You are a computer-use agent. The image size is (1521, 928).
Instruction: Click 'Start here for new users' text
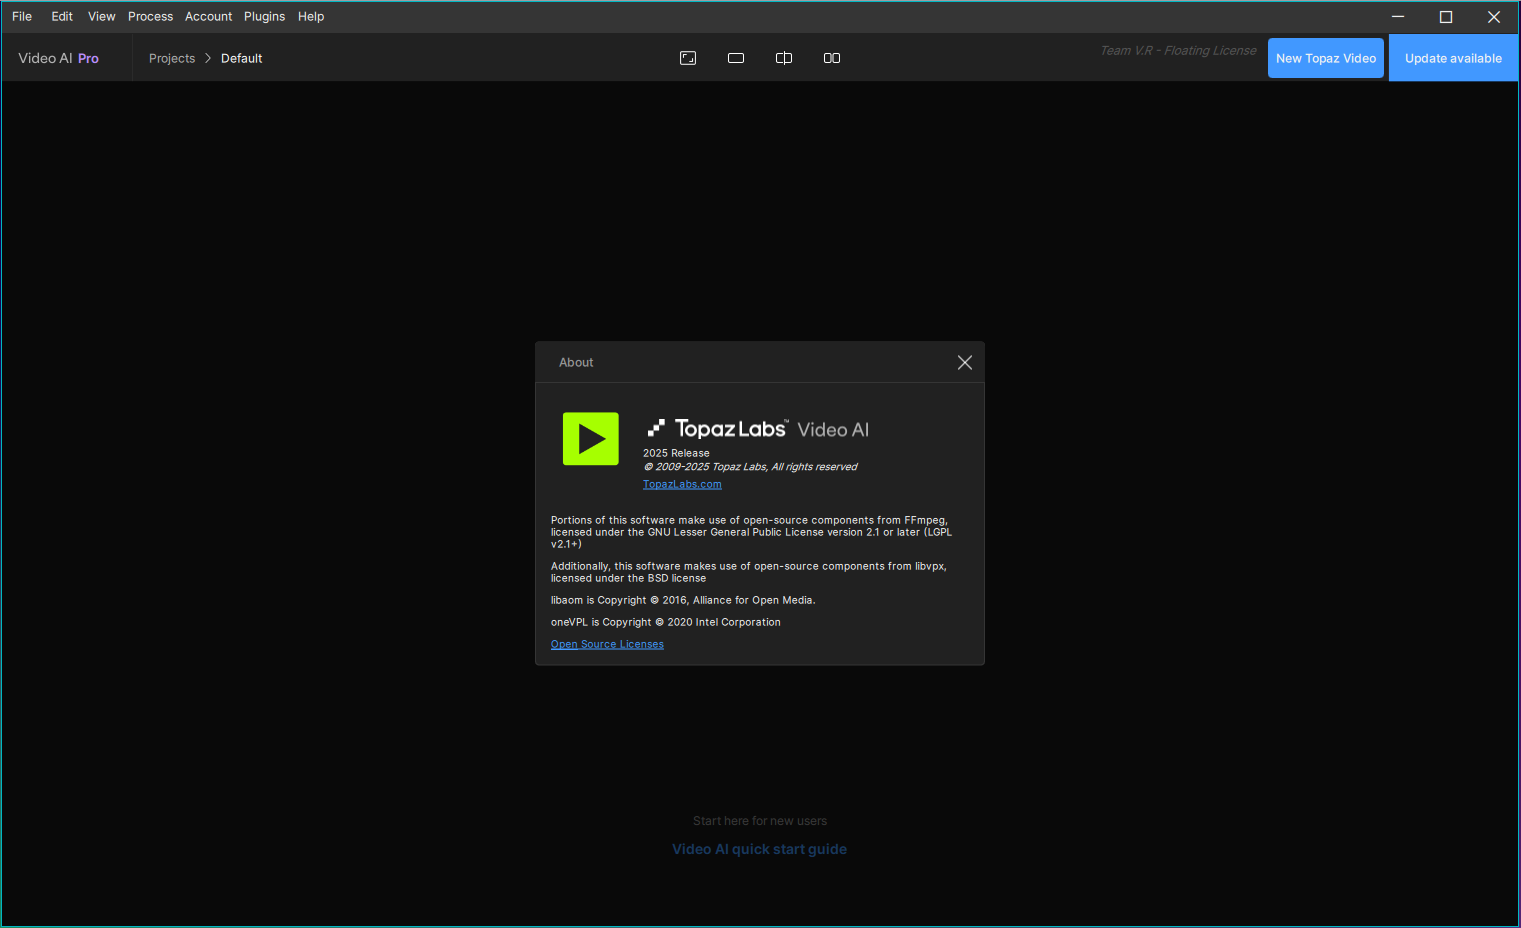coord(760,821)
